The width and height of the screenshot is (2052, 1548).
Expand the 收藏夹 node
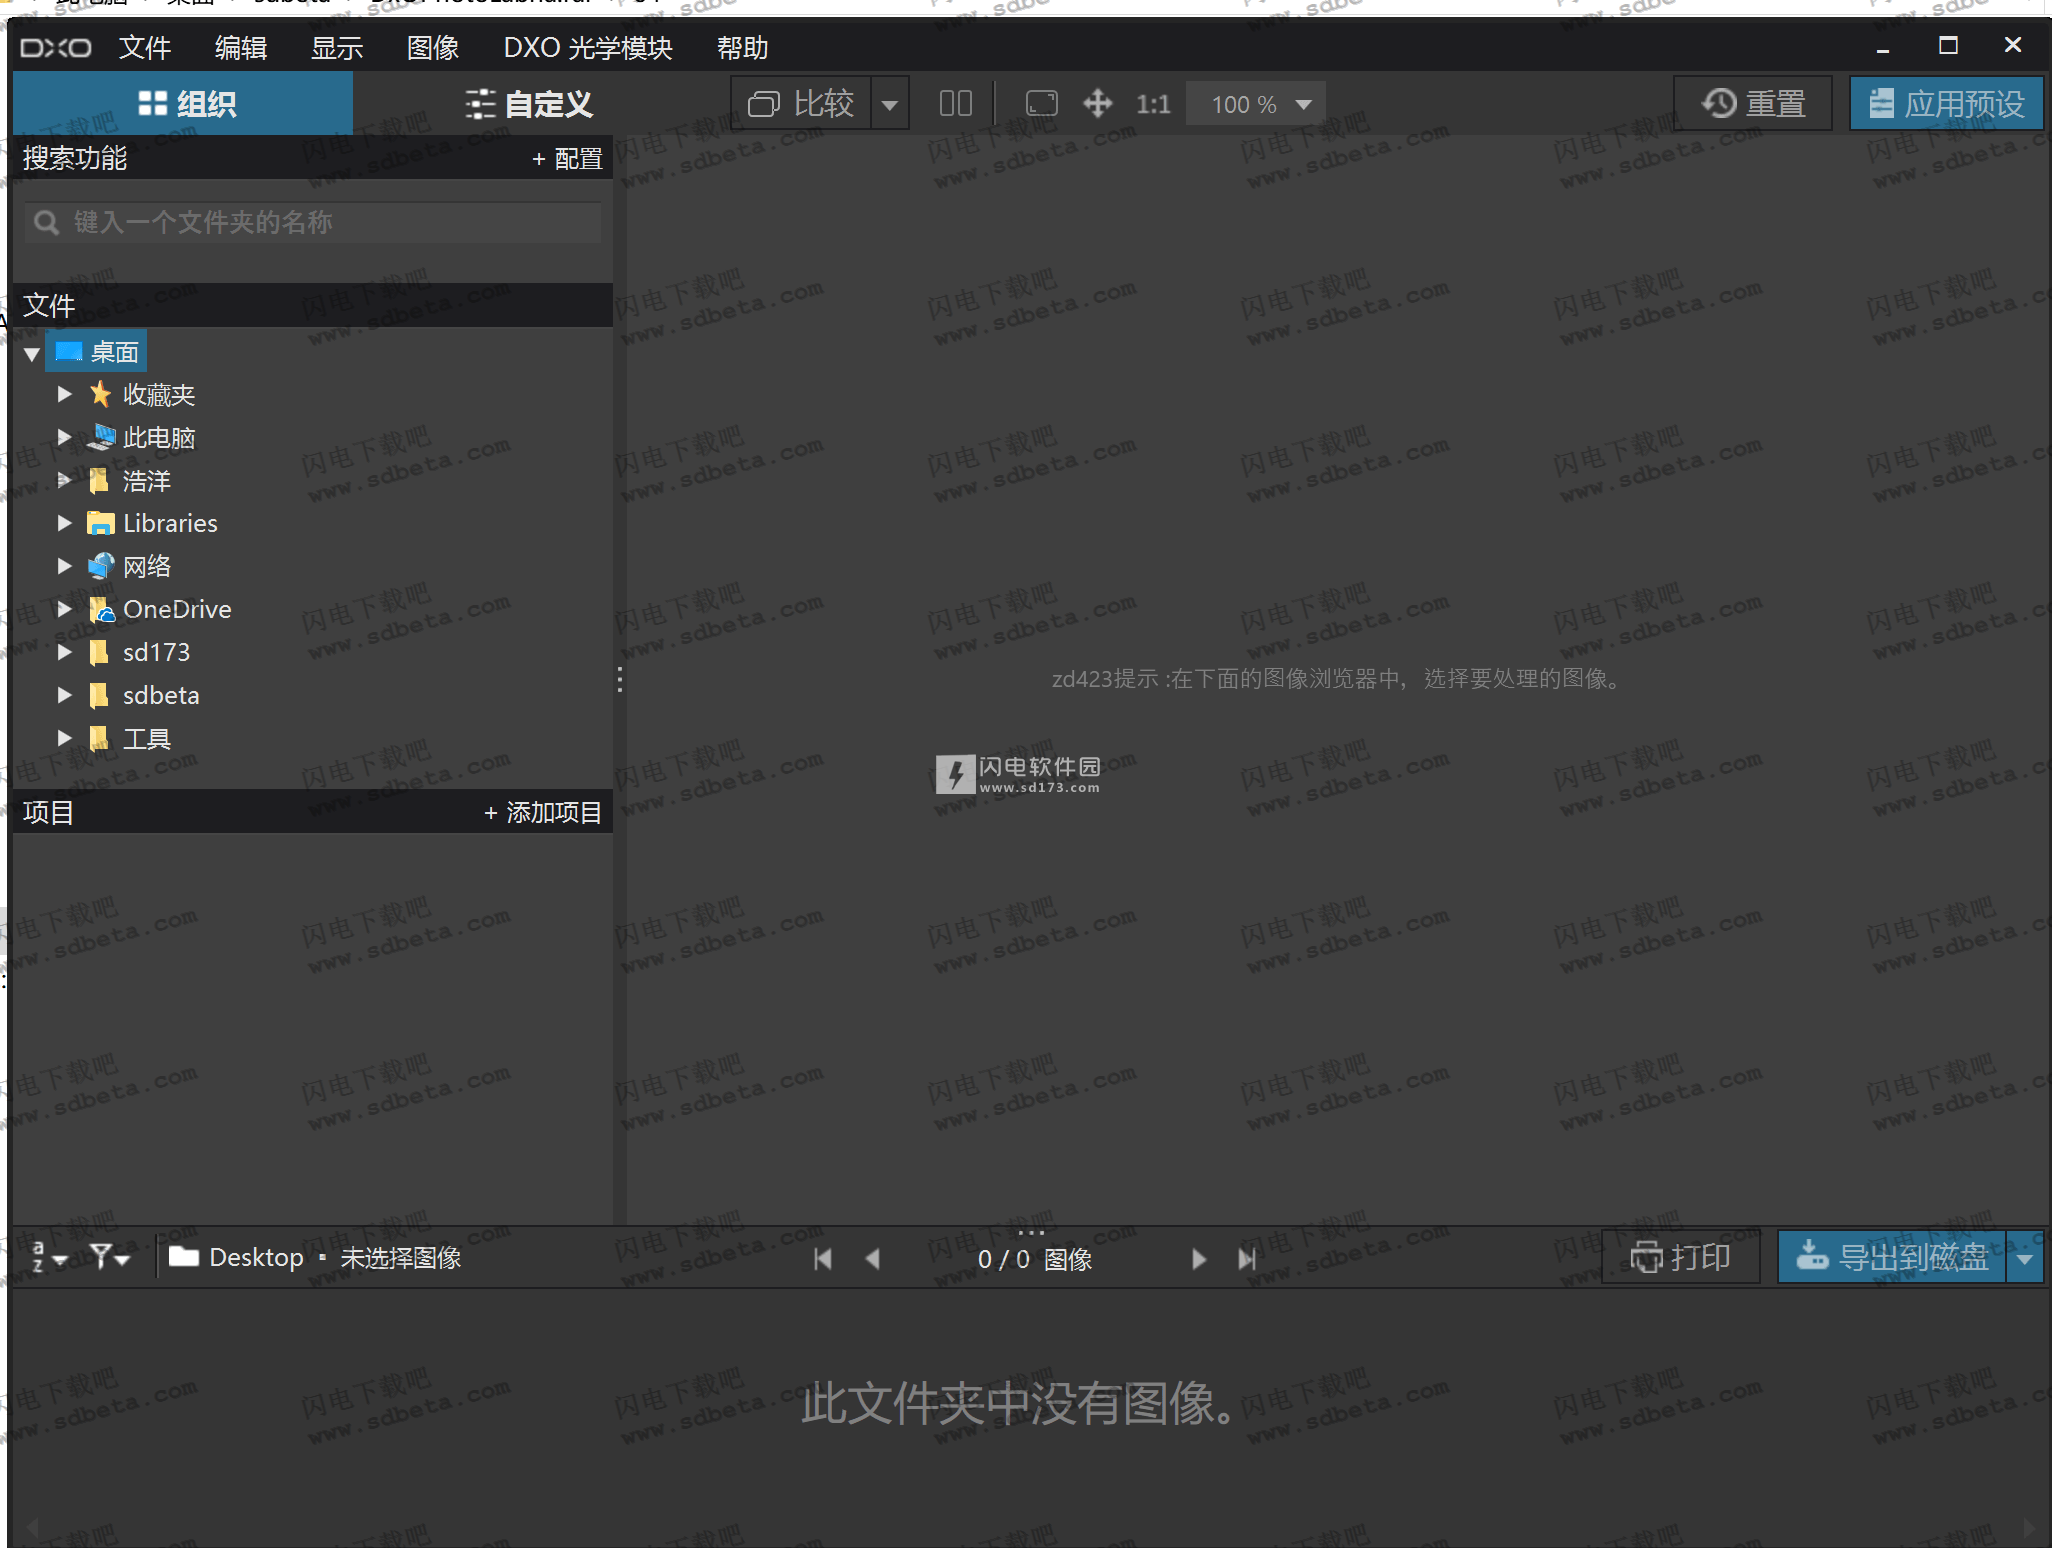click(x=65, y=394)
